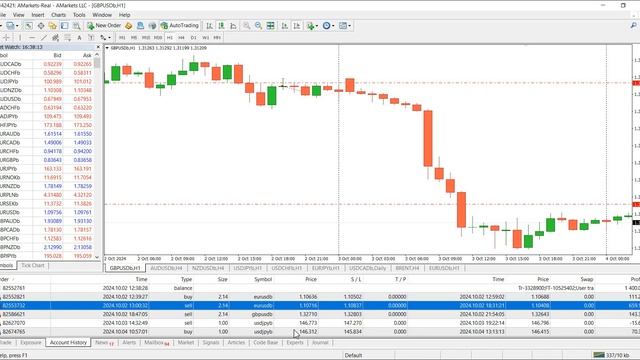This screenshot has height=360, width=640.
Task: Switch to the BRENT,H4 chart tab
Action: pyautogui.click(x=407, y=268)
